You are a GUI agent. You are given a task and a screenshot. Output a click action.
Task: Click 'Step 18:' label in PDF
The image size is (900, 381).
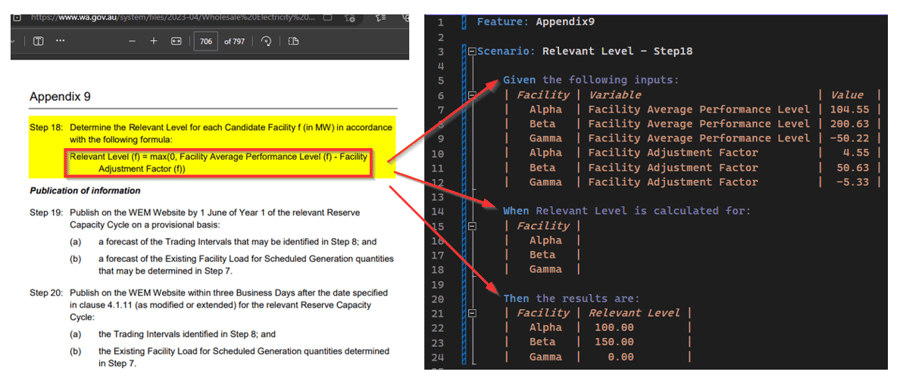46,127
